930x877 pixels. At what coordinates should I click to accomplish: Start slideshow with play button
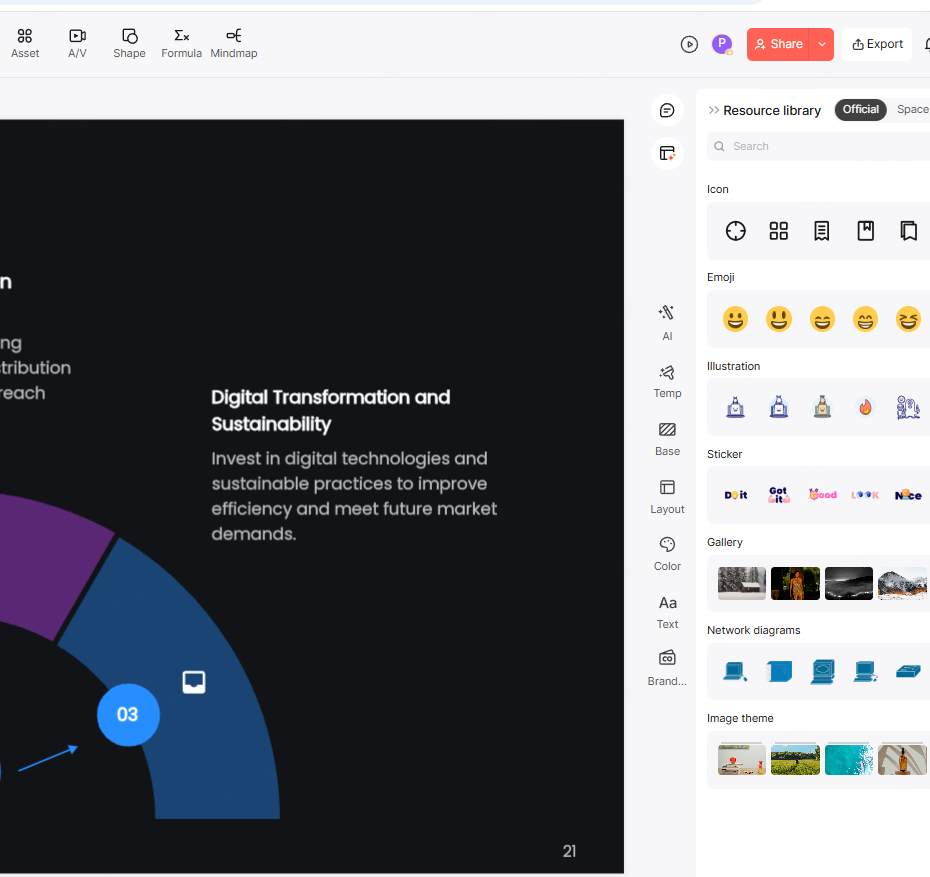689,44
